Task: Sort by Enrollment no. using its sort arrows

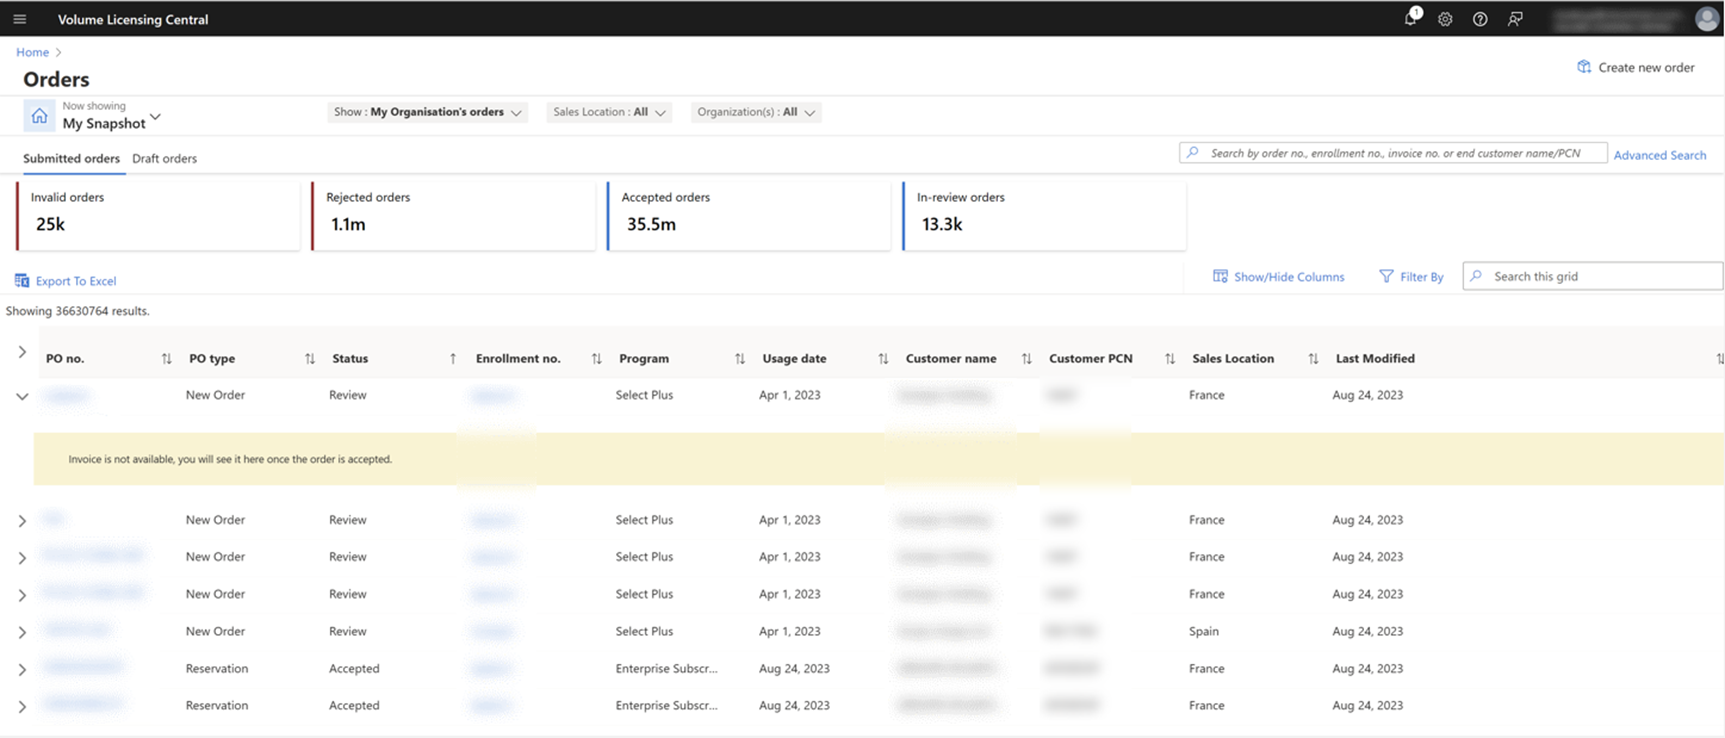Action: tap(597, 359)
